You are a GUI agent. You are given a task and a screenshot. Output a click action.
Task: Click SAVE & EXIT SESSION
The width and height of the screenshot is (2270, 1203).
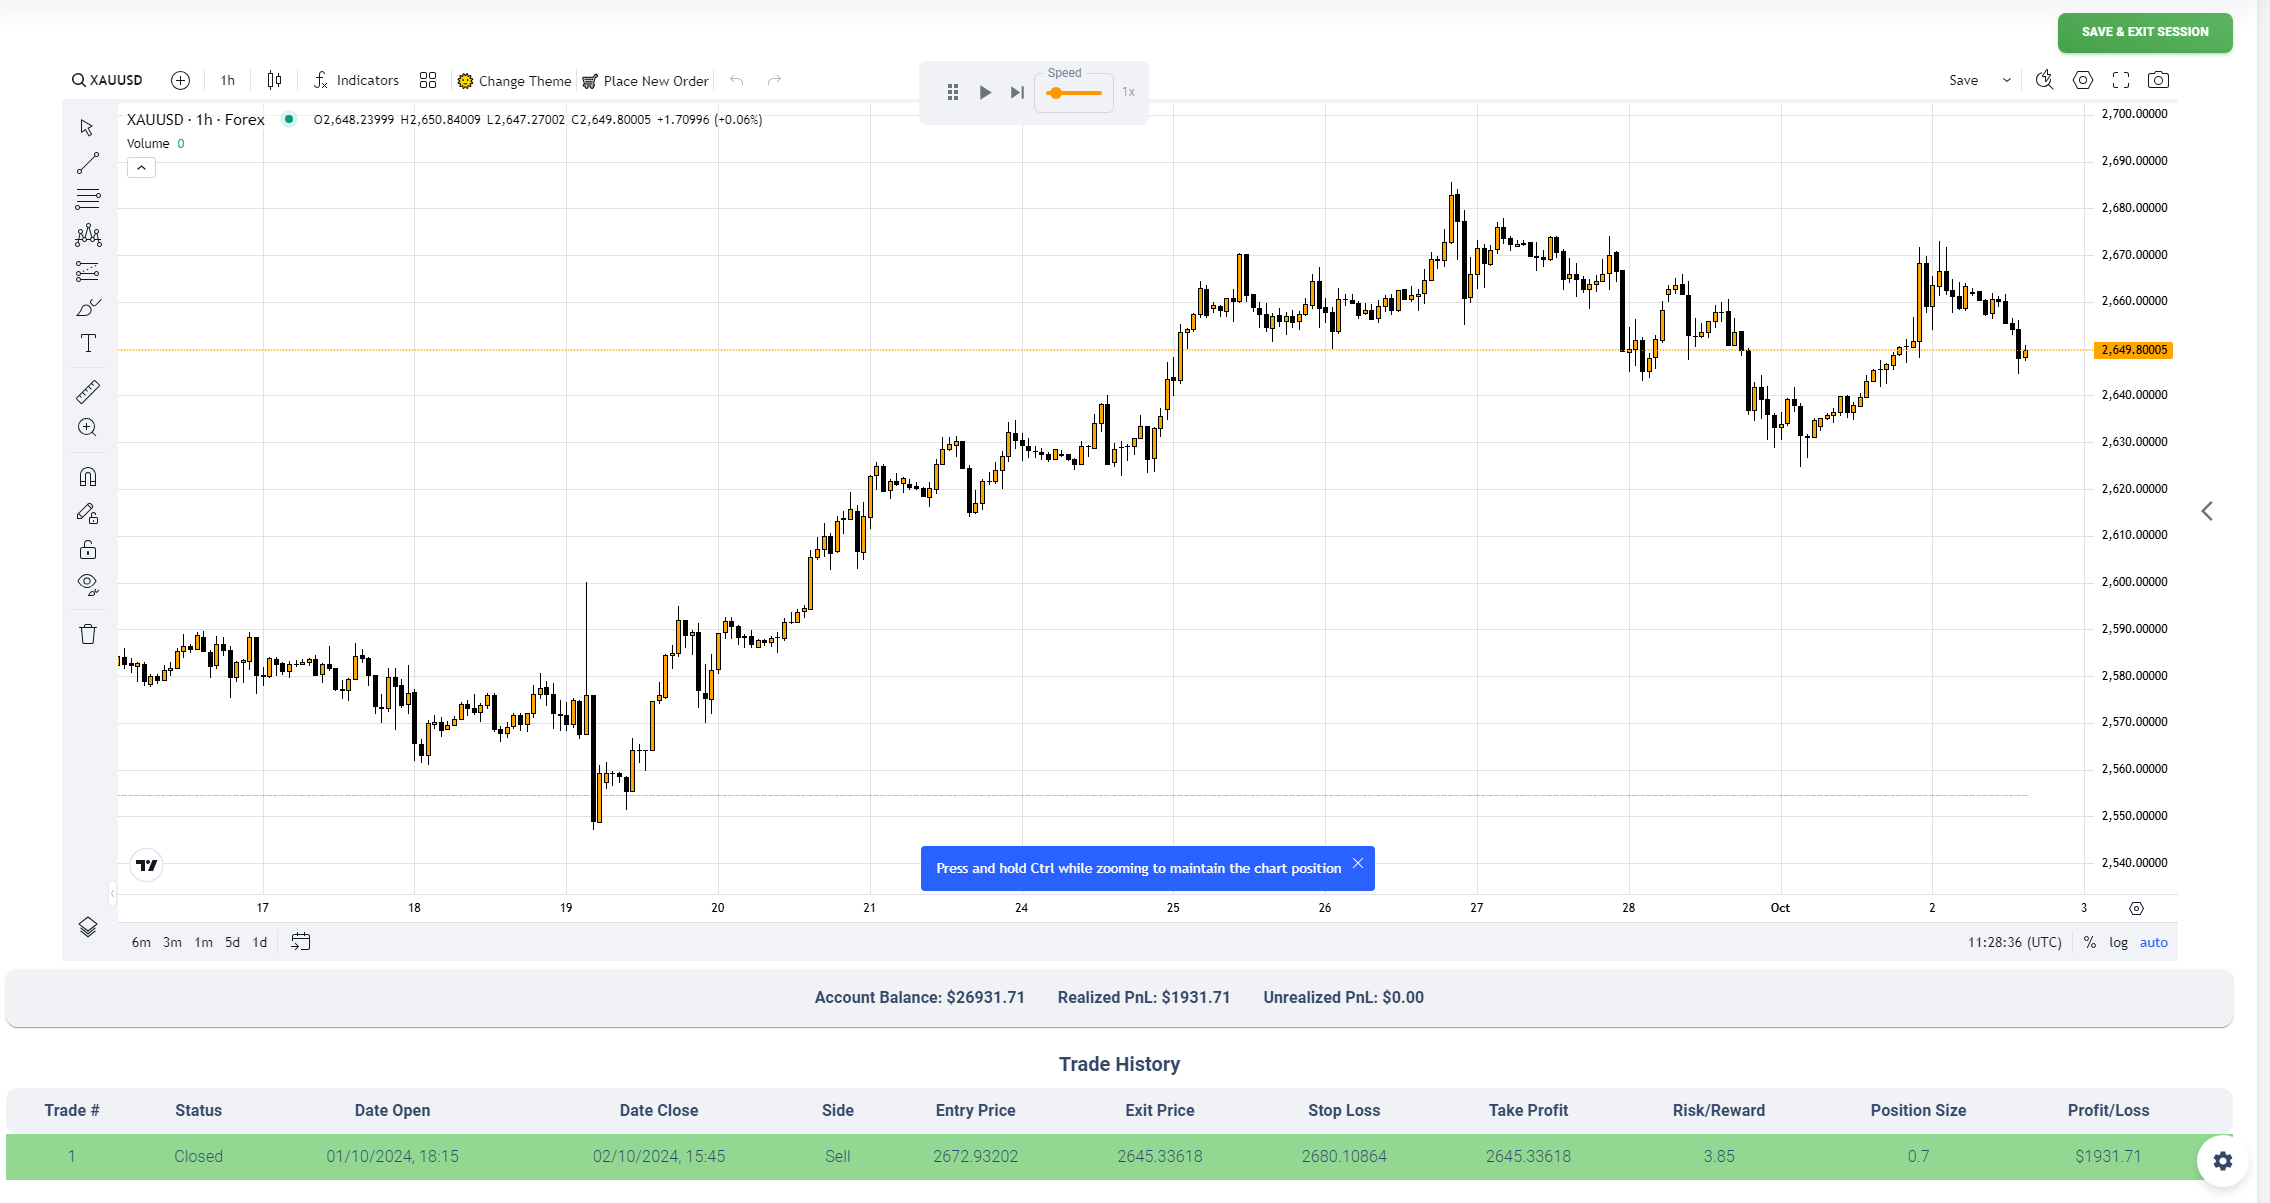pos(2145,32)
